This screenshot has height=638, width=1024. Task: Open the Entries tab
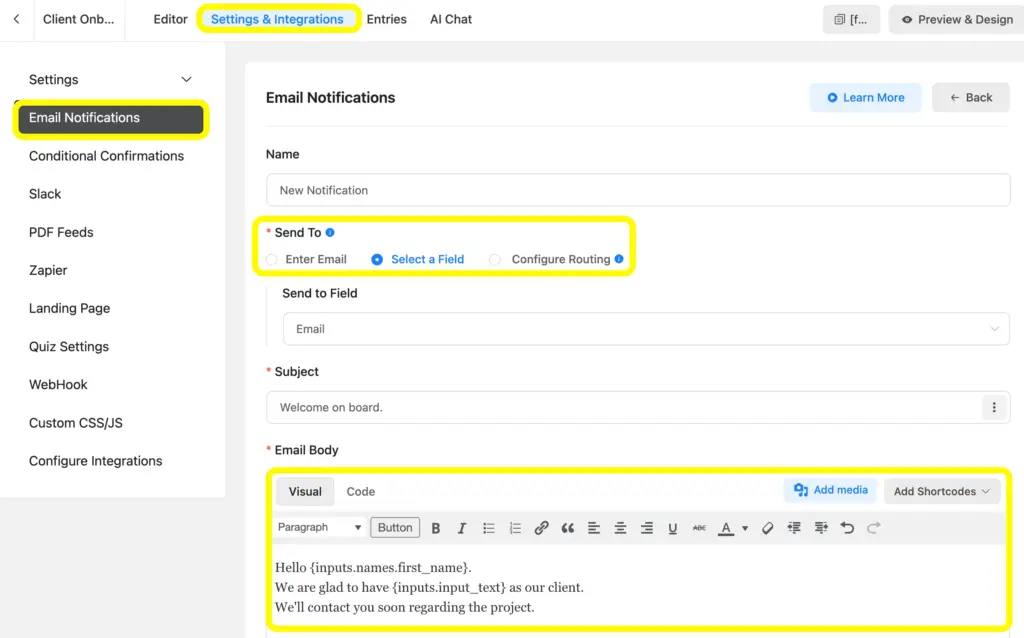point(387,20)
